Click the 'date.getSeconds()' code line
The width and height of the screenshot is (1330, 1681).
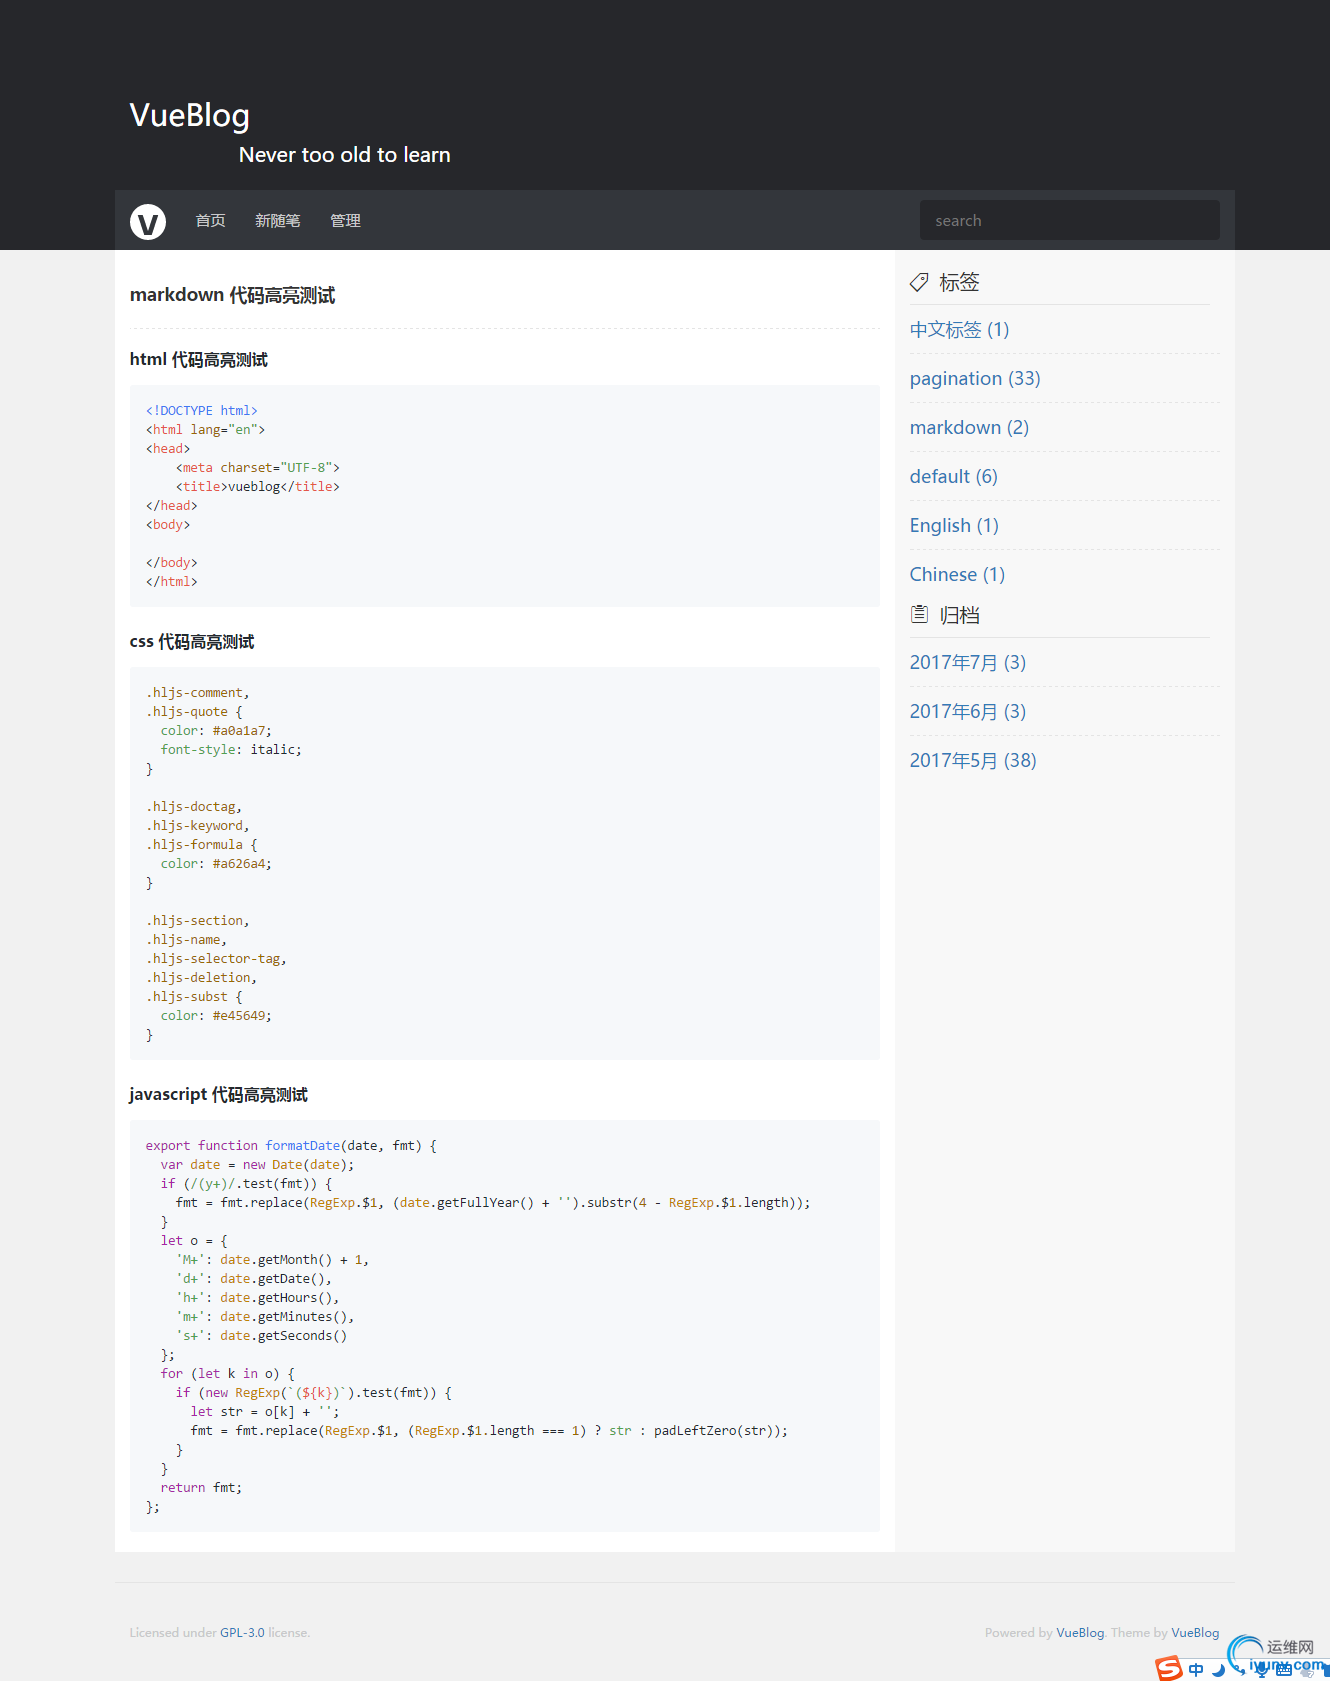[261, 1336]
